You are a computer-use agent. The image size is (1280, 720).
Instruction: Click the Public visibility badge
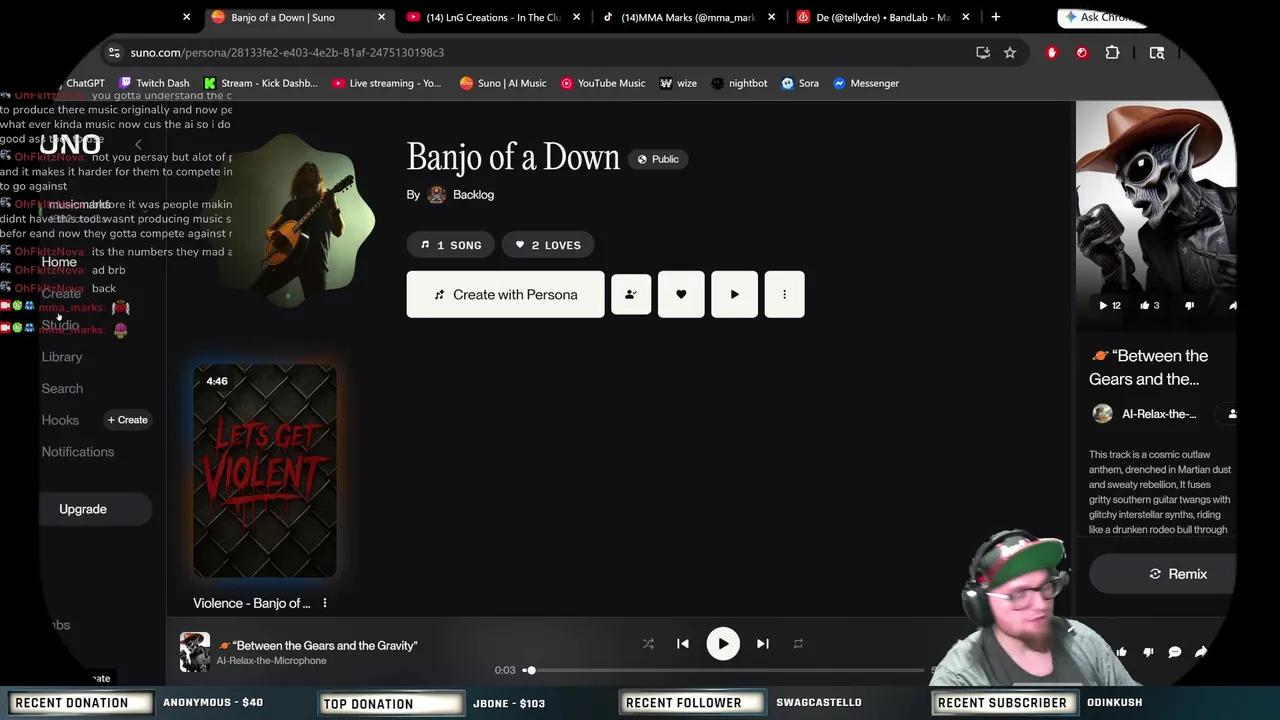(657, 159)
